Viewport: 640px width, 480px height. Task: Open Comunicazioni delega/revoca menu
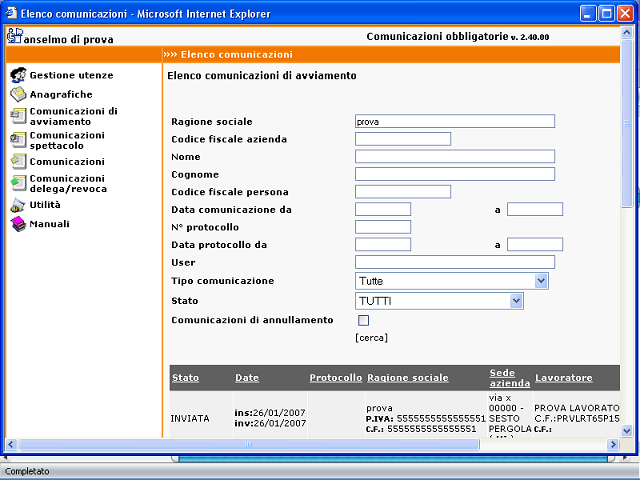point(68,183)
